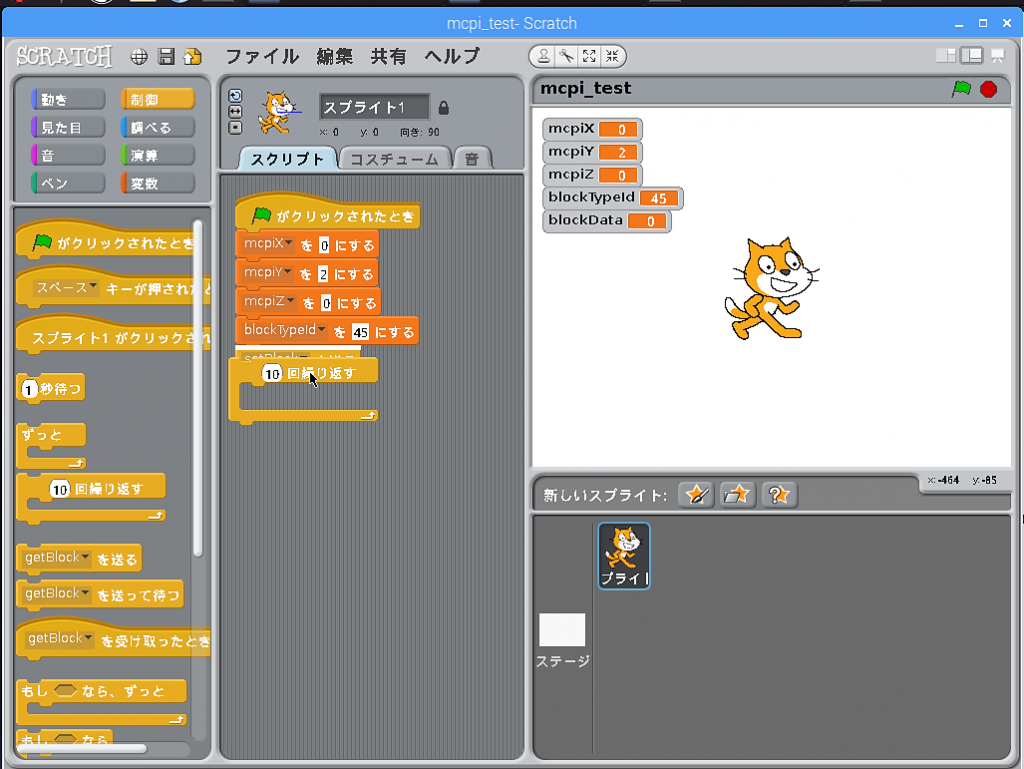Select the 演算 block category
The width and height of the screenshot is (1024, 769).
157,155
